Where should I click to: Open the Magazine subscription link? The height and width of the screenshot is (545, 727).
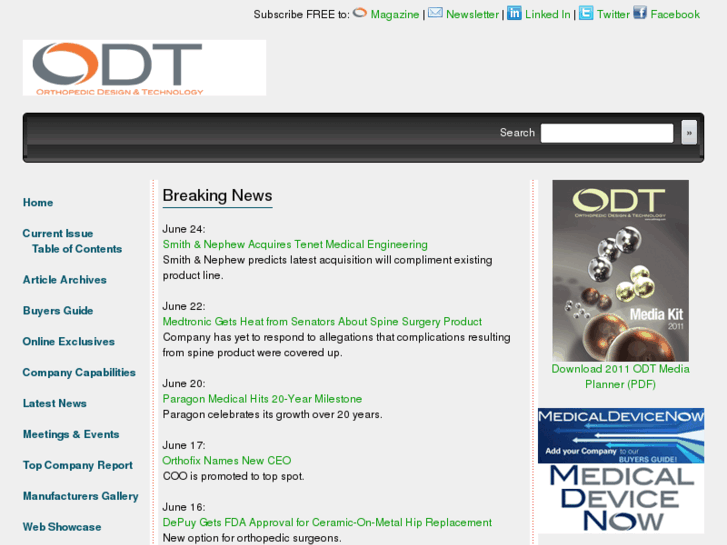point(395,14)
